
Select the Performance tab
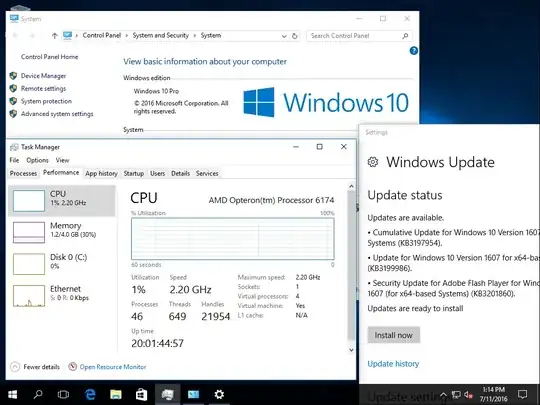coord(61,173)
